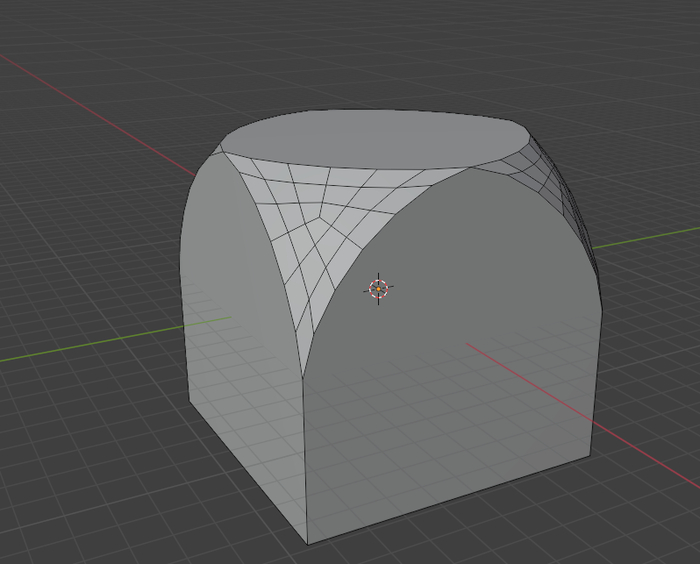700x564 pixels.
Task: Click the green axis line on the right
Action: (x=650, y=237)
